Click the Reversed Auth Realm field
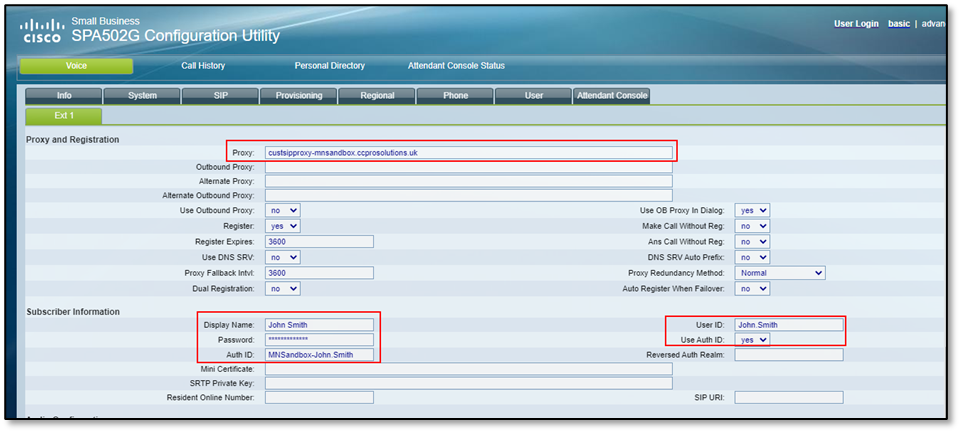The width and height of the screenshot is (961, 433). tap(789, 354)
